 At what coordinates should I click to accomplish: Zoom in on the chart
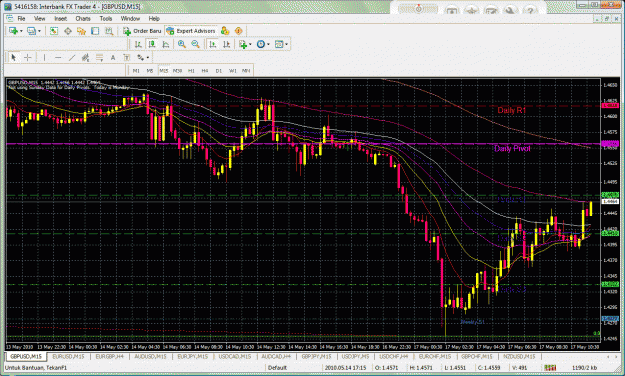[182, 44]
